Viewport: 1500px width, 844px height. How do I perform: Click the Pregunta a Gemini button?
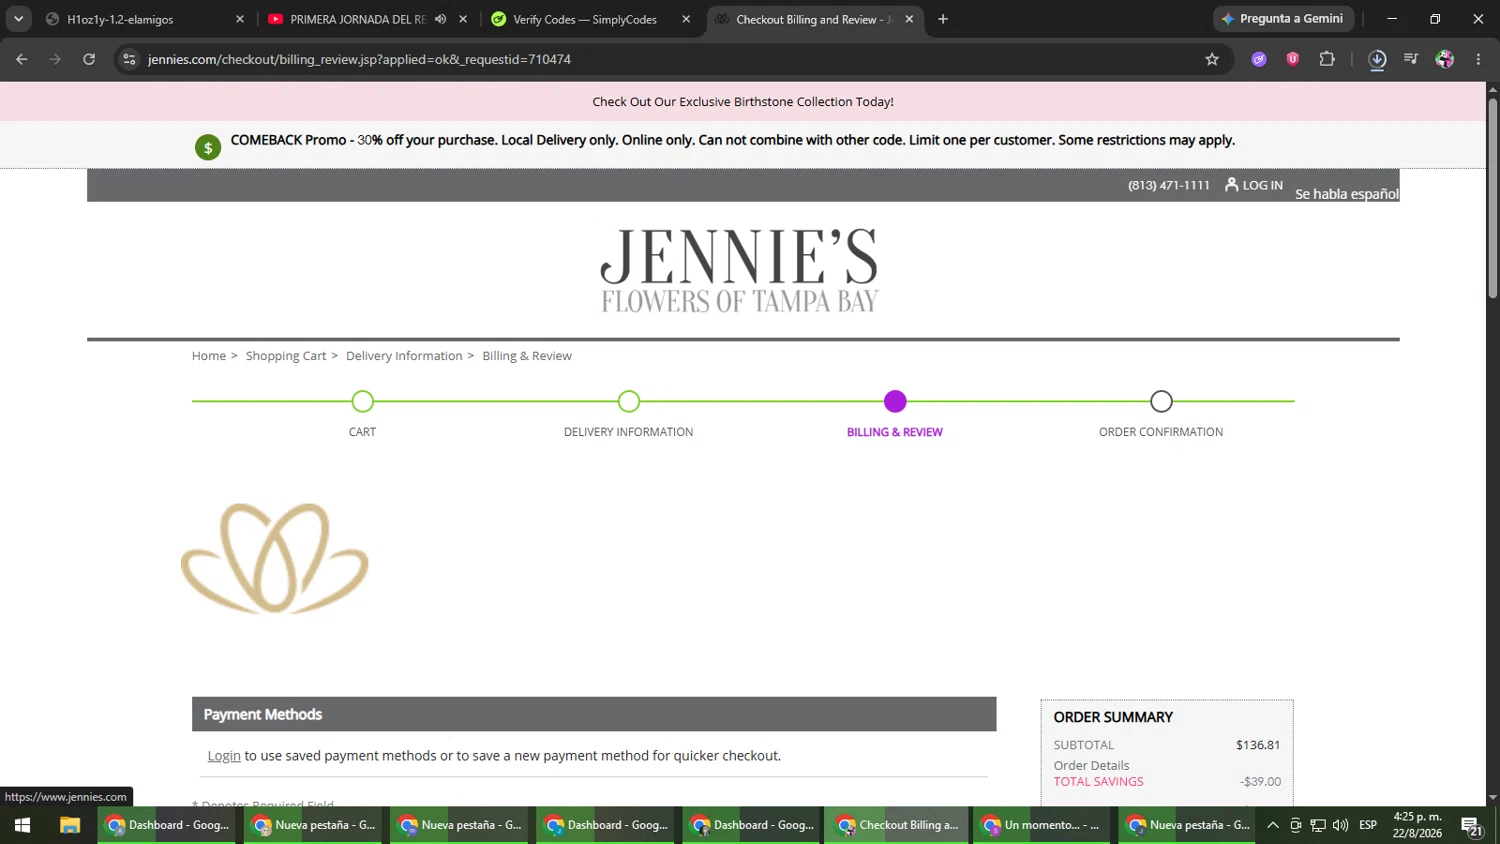(x=1283, y=19)
